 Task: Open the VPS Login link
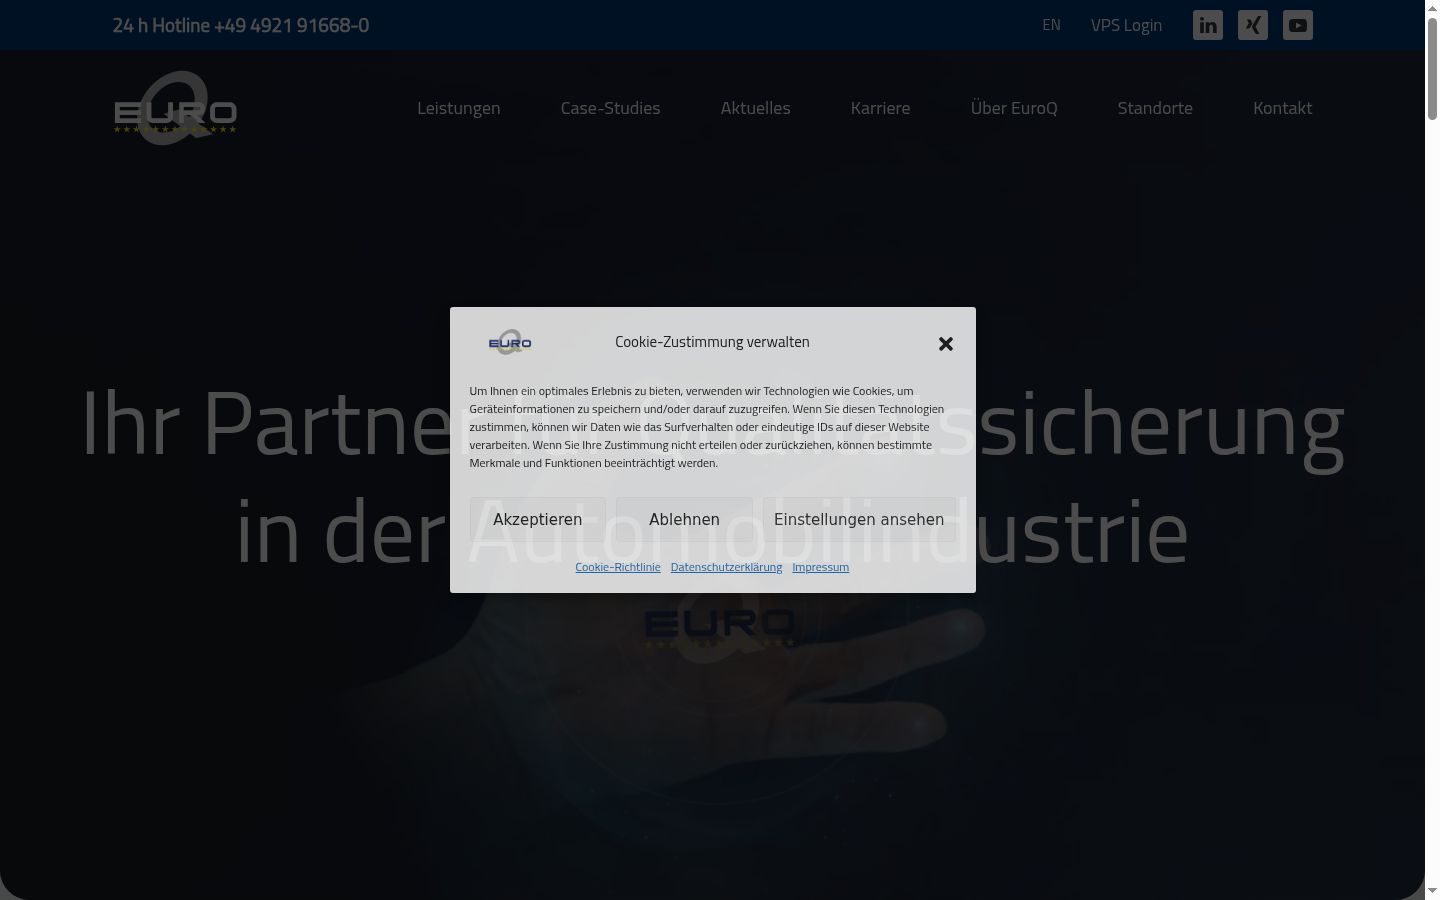[x=1126, y=25]
